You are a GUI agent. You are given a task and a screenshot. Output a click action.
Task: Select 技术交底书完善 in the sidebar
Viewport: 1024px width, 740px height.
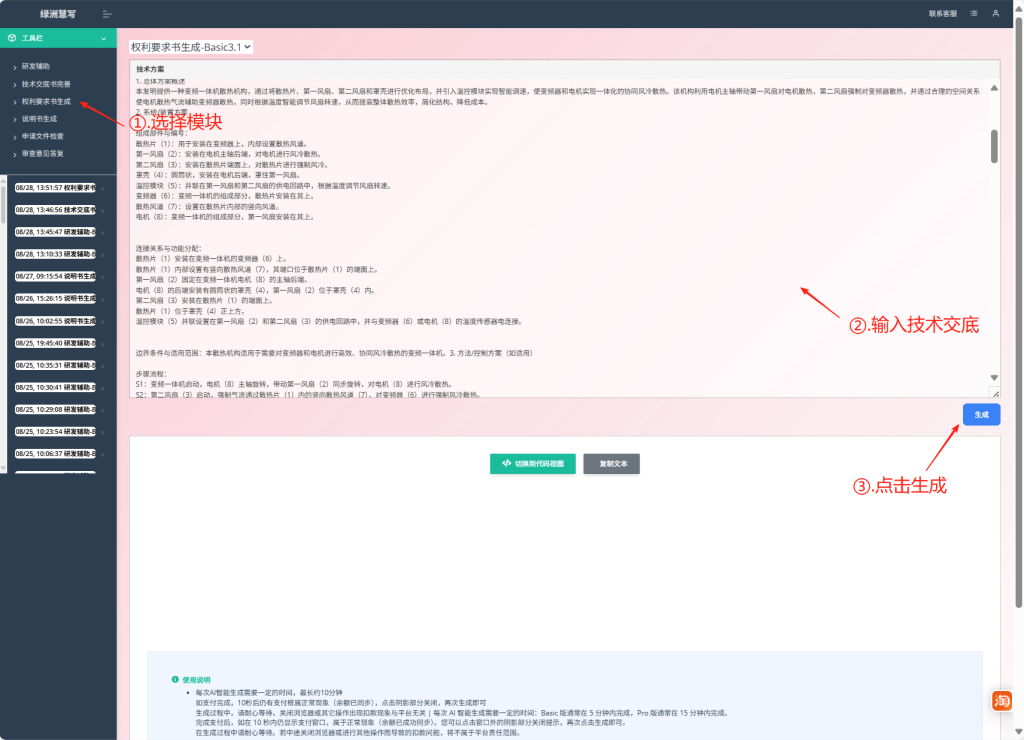(46, 84)
